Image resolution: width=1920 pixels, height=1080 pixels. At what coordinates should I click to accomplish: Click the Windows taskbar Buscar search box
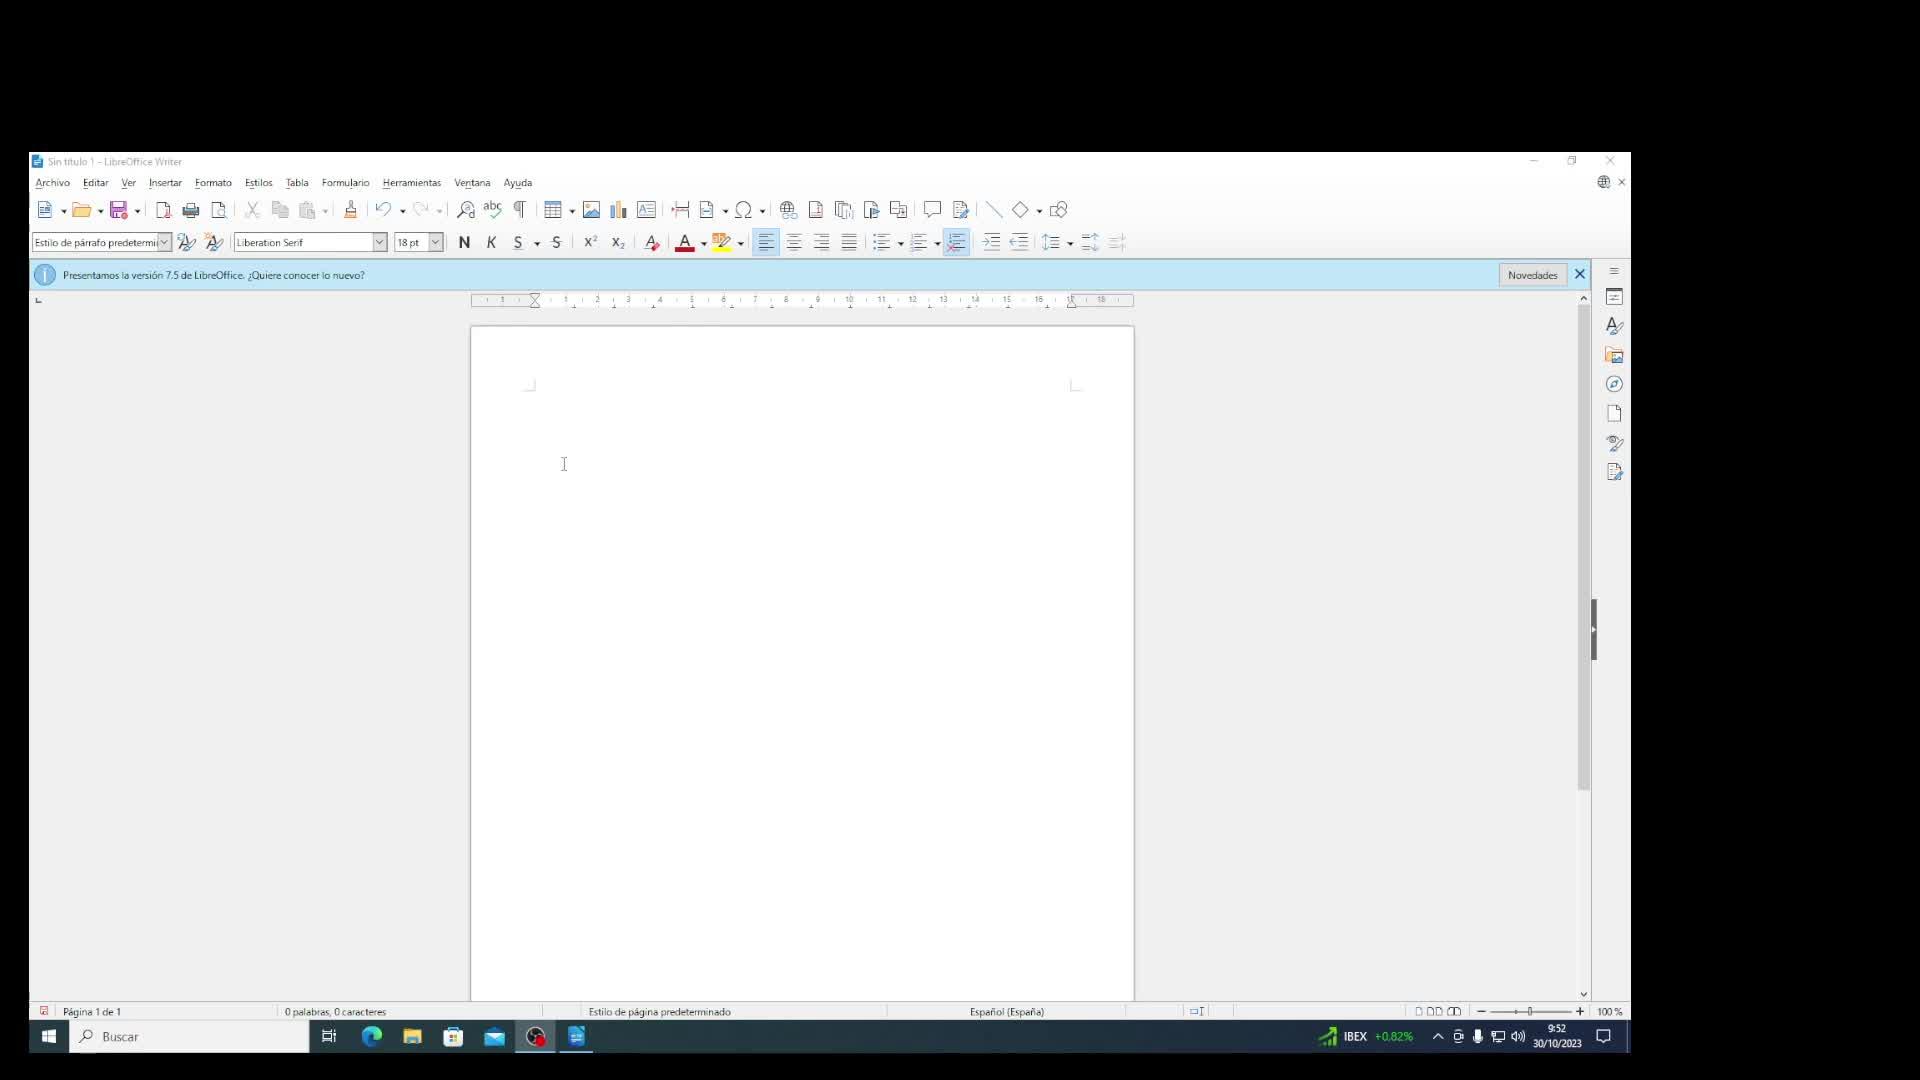click(x=190, y=1037)
